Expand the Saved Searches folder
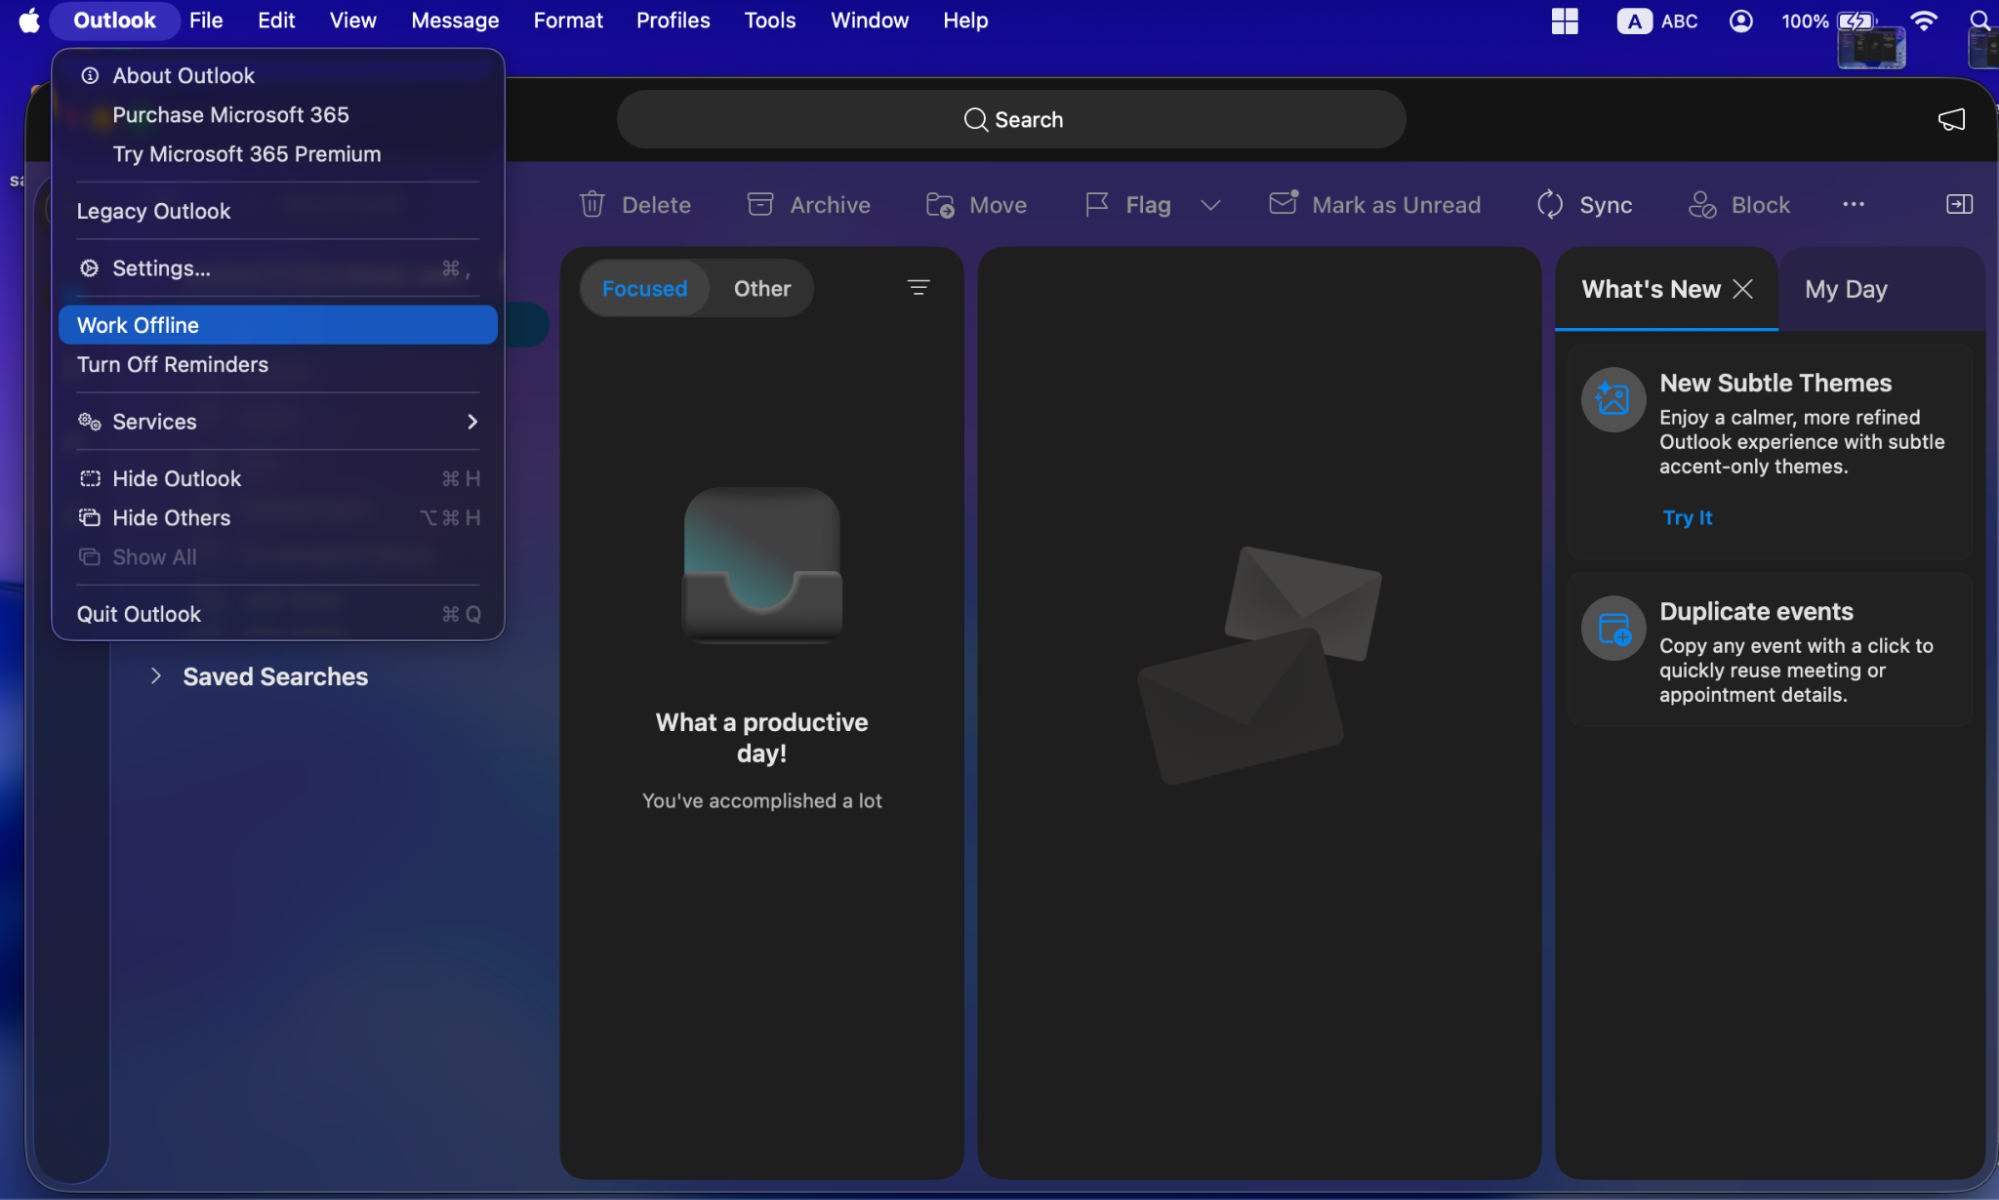The height and width of the screenshot is (1200, 1999). pos(156,676)
